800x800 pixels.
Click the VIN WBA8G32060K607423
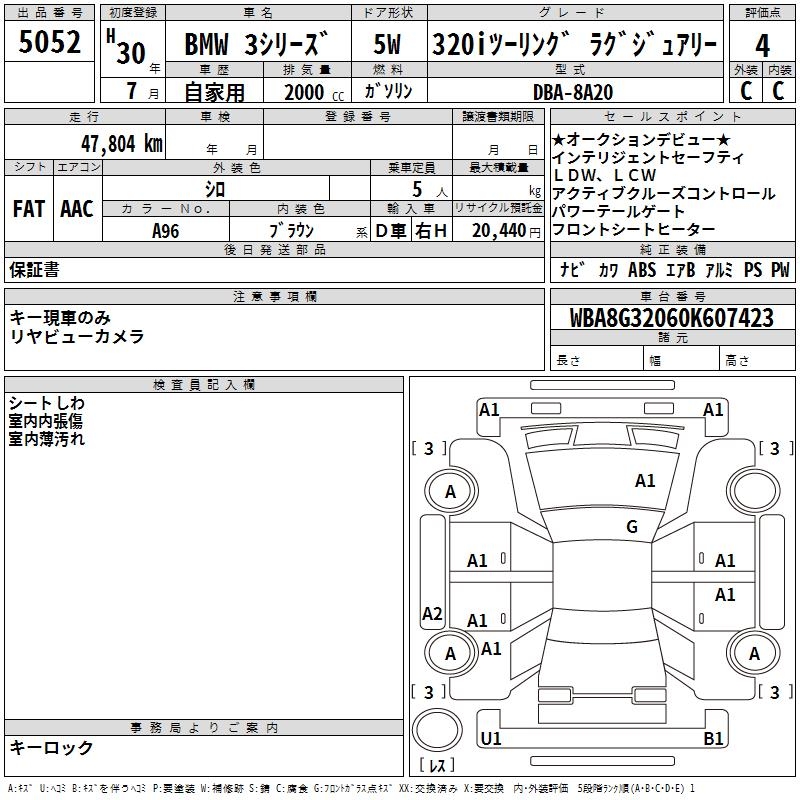[x=672, y=318]
